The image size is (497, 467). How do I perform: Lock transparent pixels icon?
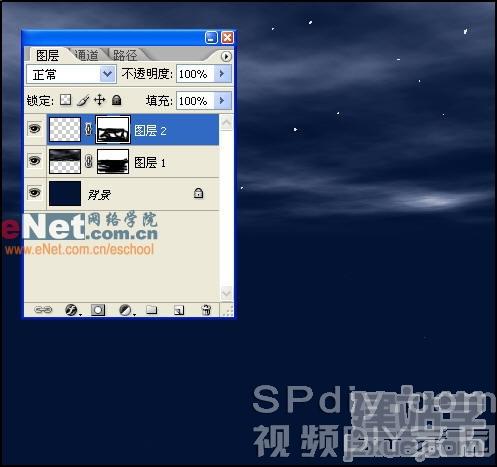[x=65, y=100]
